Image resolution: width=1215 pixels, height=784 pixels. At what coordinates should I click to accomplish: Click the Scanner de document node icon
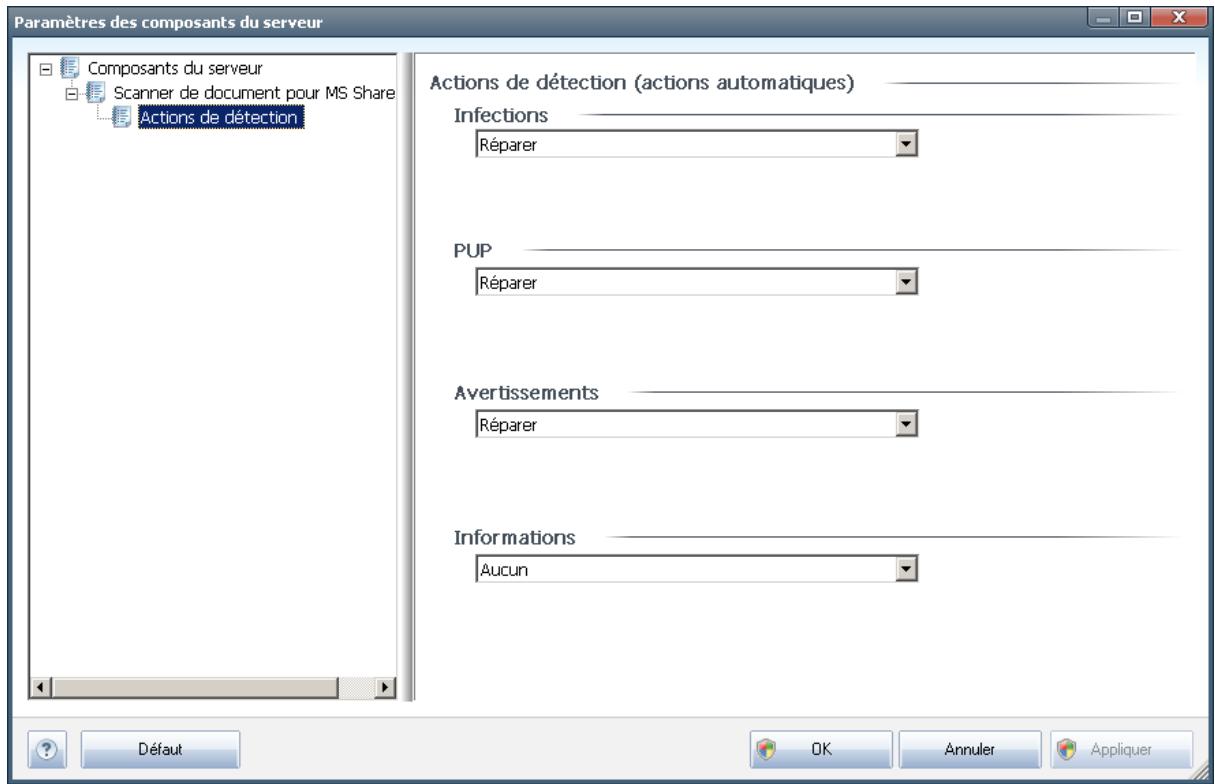[97, 94]
